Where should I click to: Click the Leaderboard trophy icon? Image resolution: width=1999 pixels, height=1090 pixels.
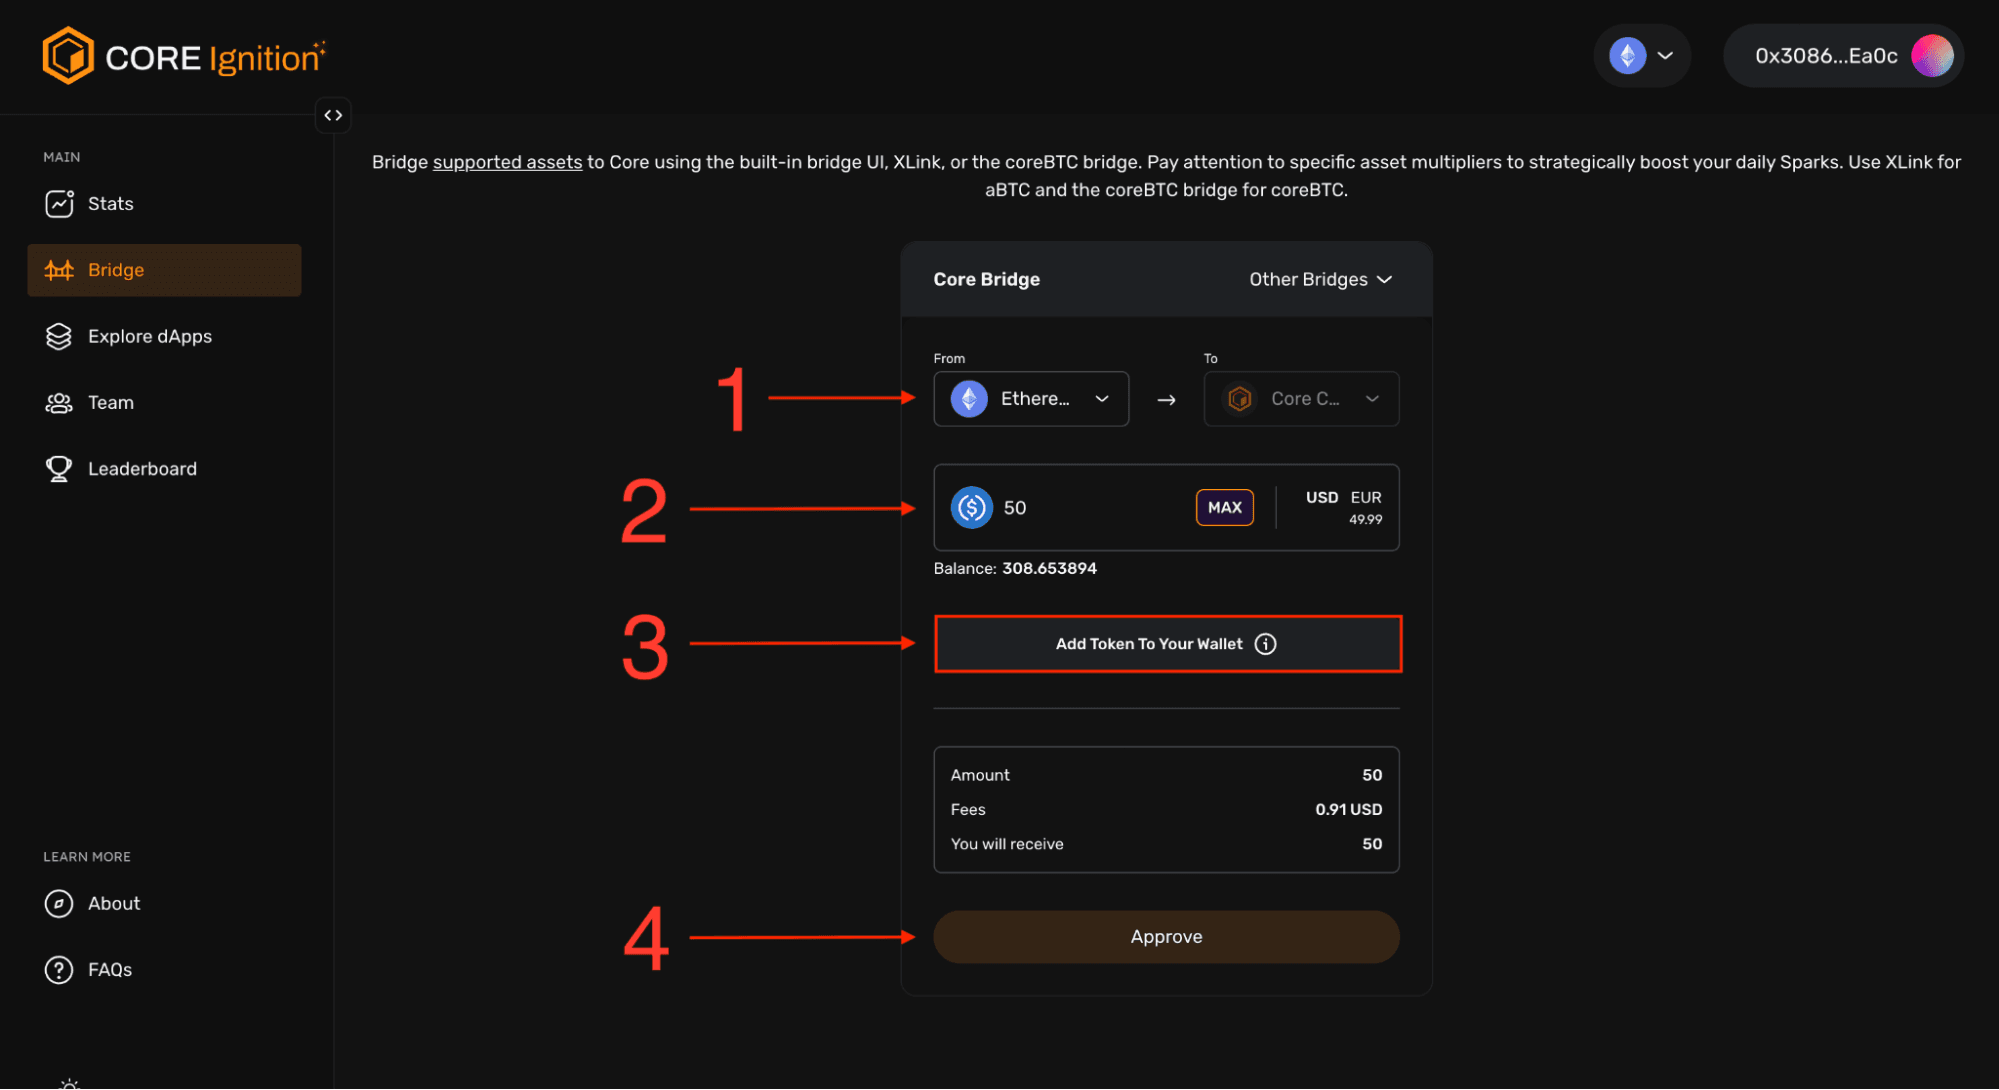(x=59, y=468)
